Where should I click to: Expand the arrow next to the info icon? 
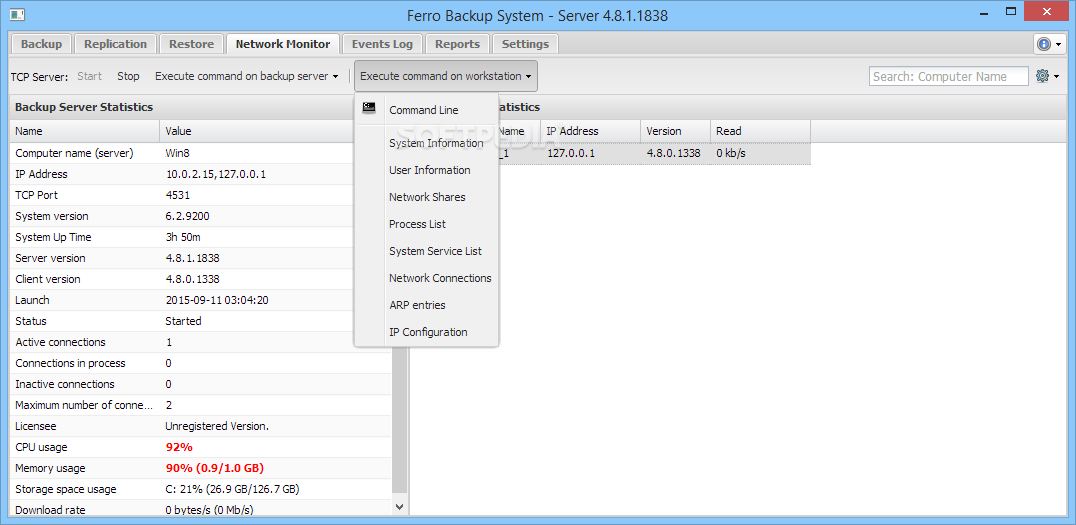(x=1059, y=45)
